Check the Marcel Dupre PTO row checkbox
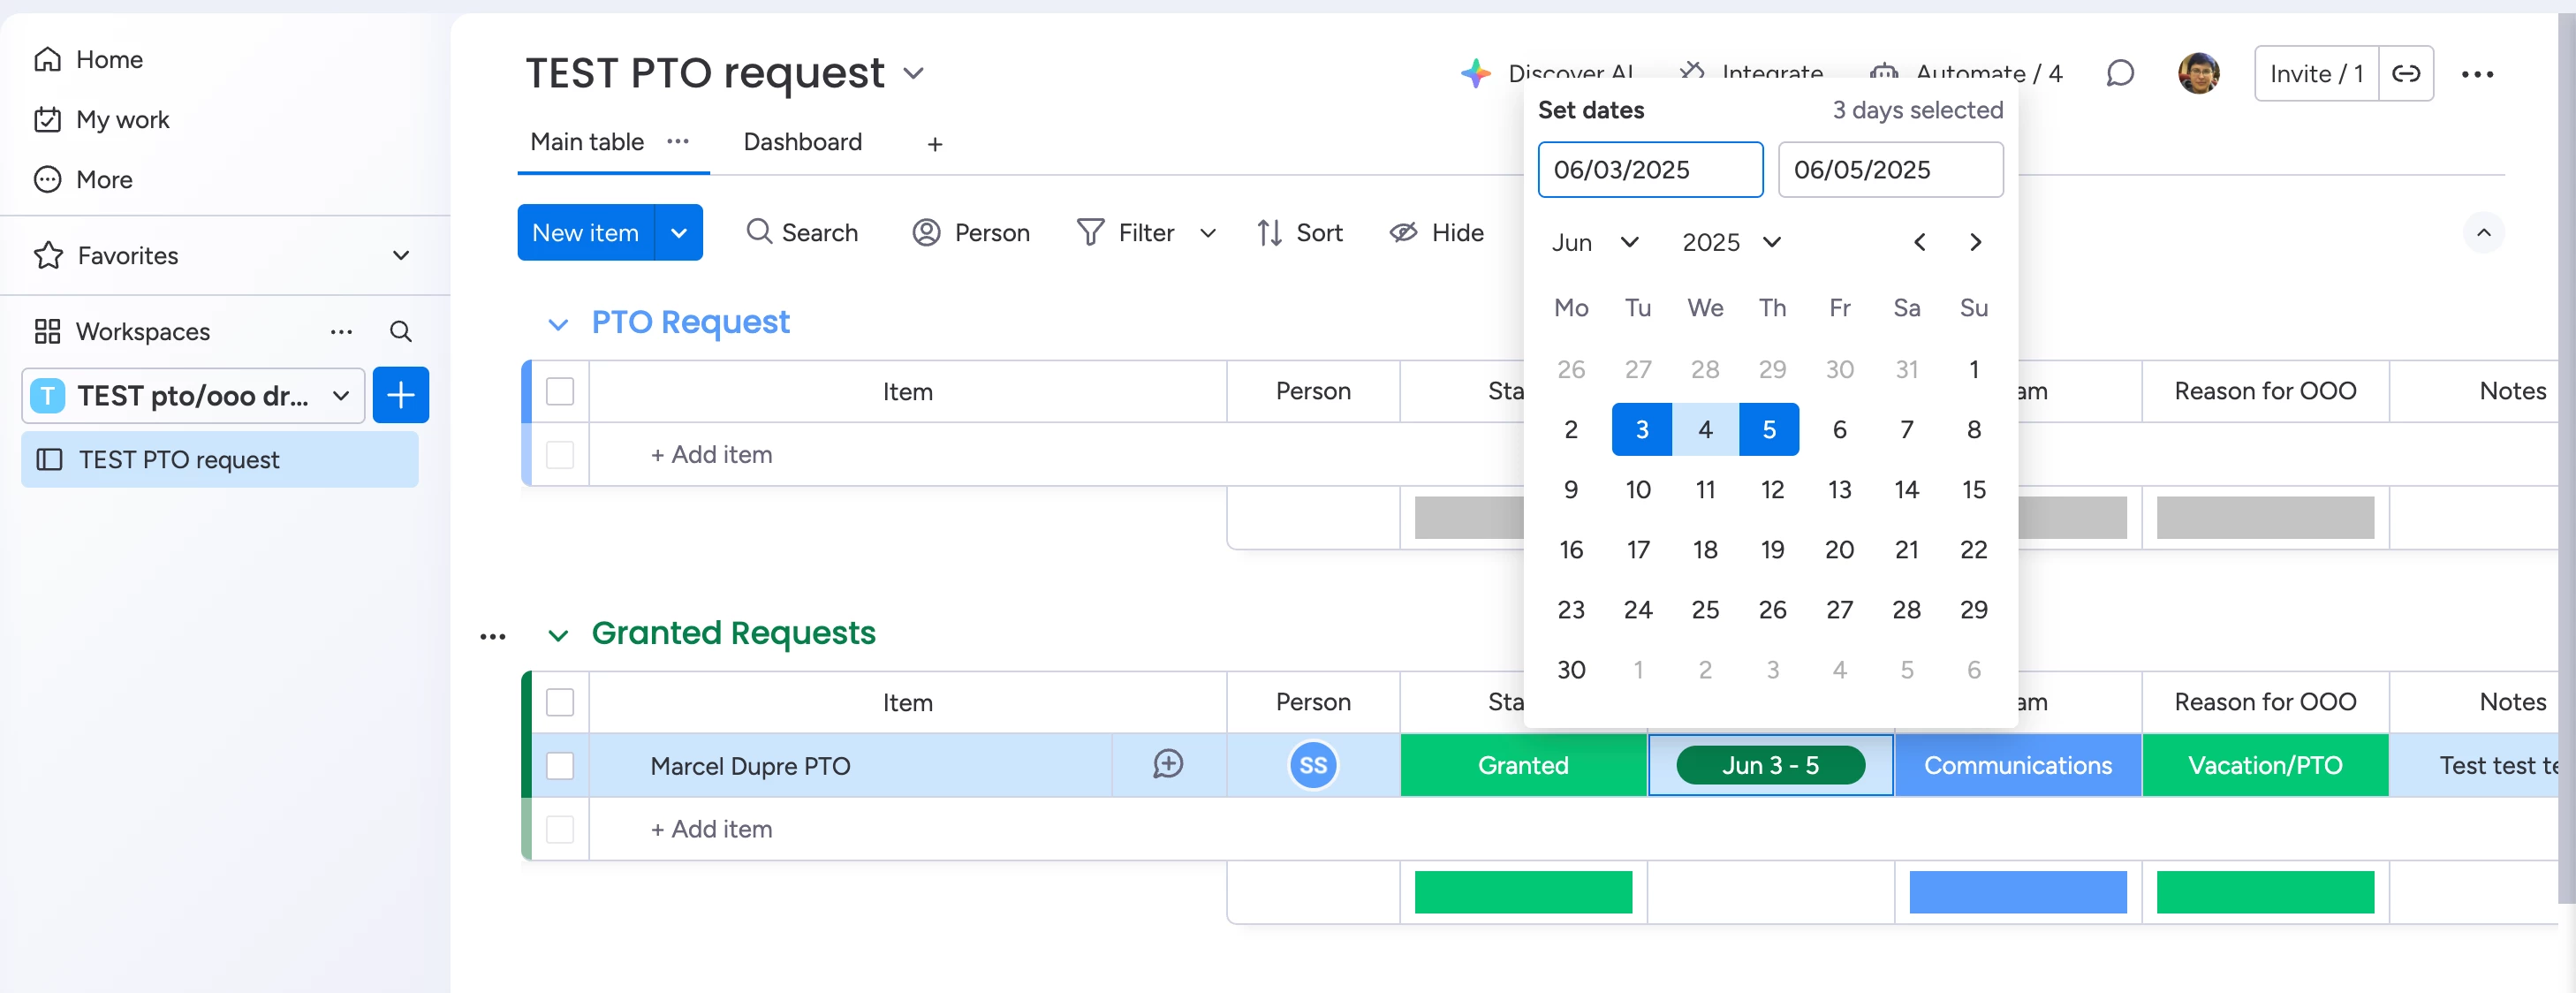Viewport: 2576px width, 993px height. coord(560,765)
